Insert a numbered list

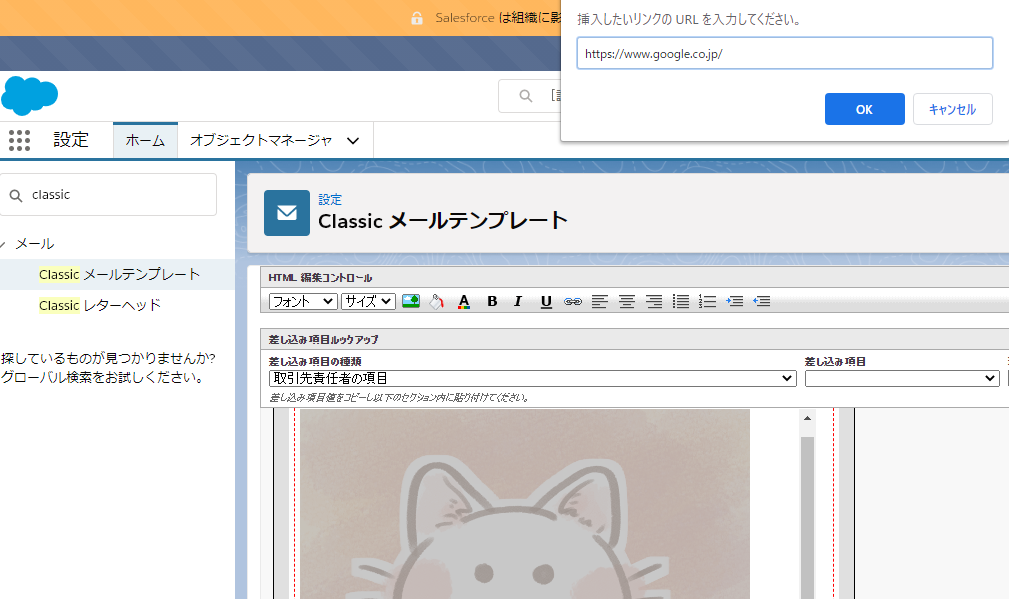click(x=707, y=301)
